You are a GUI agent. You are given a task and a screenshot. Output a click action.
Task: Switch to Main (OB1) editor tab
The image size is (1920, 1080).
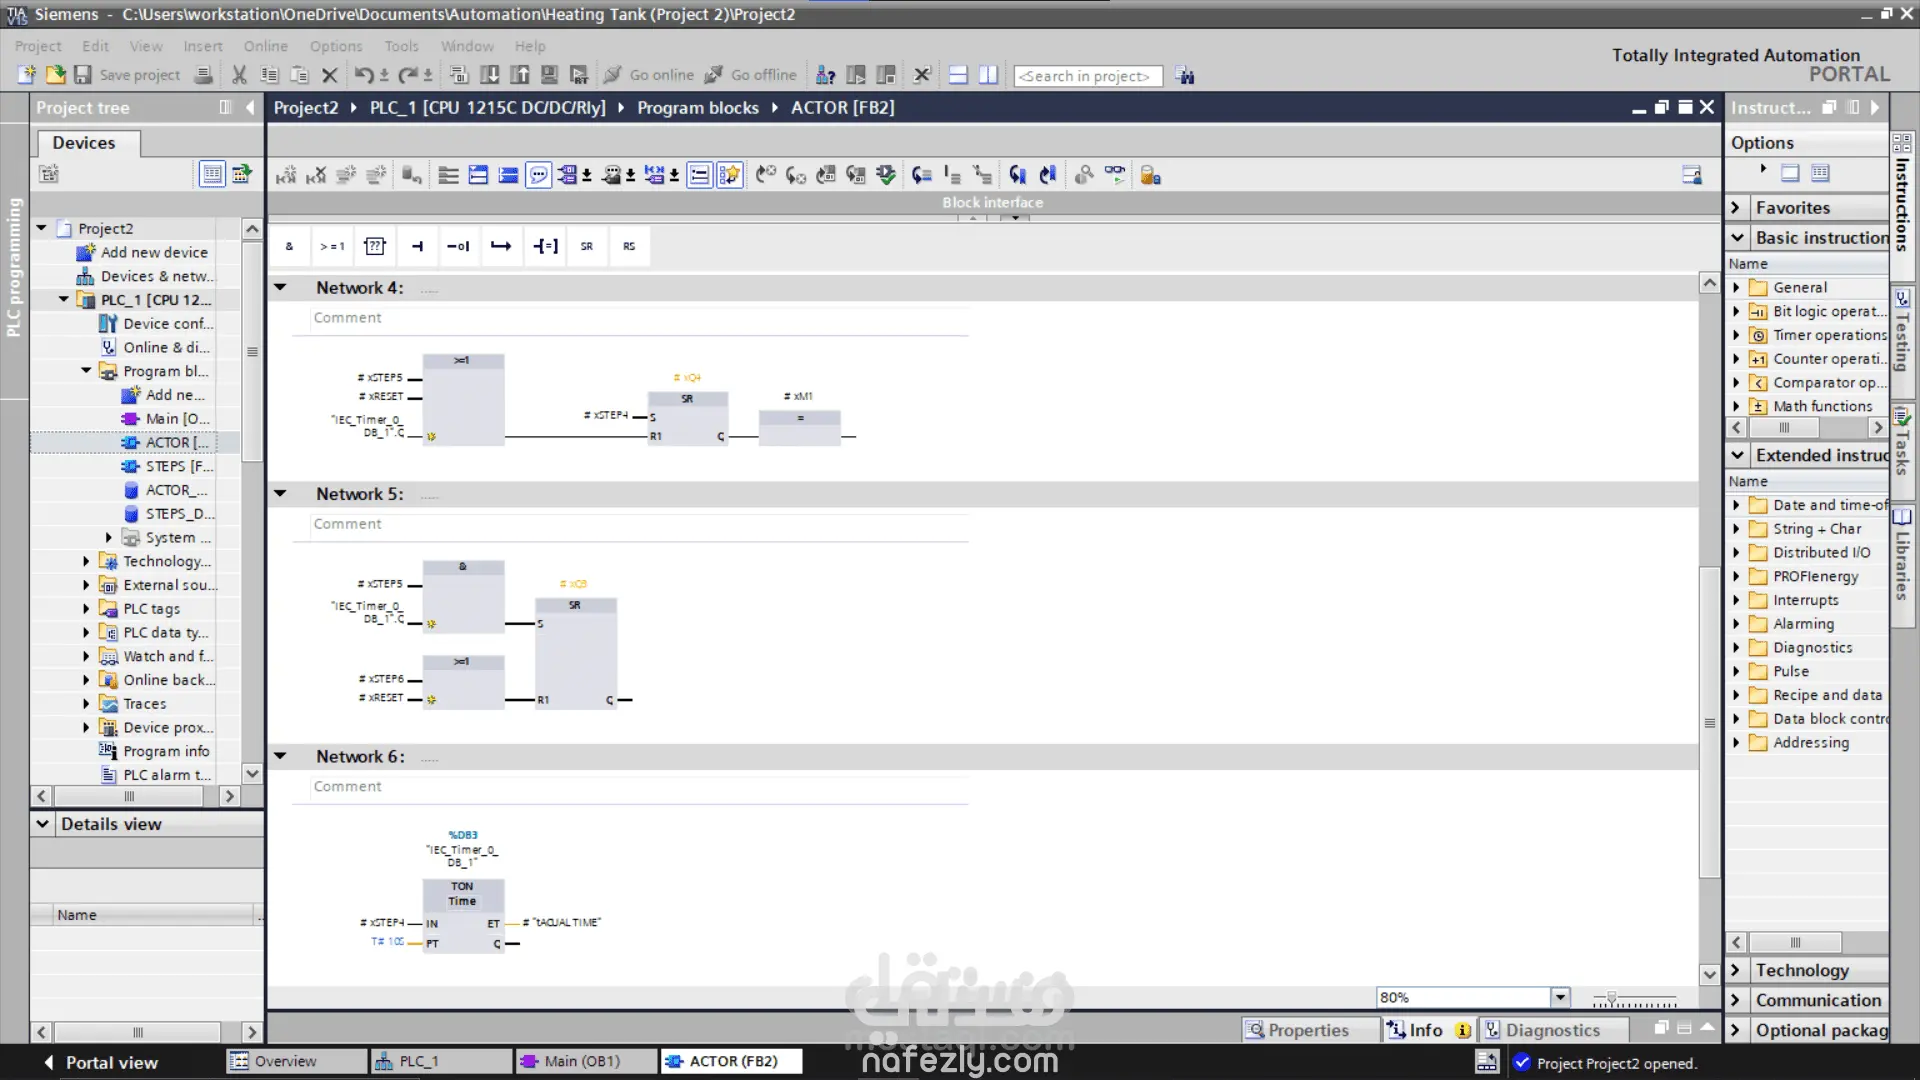[585, 1061]
